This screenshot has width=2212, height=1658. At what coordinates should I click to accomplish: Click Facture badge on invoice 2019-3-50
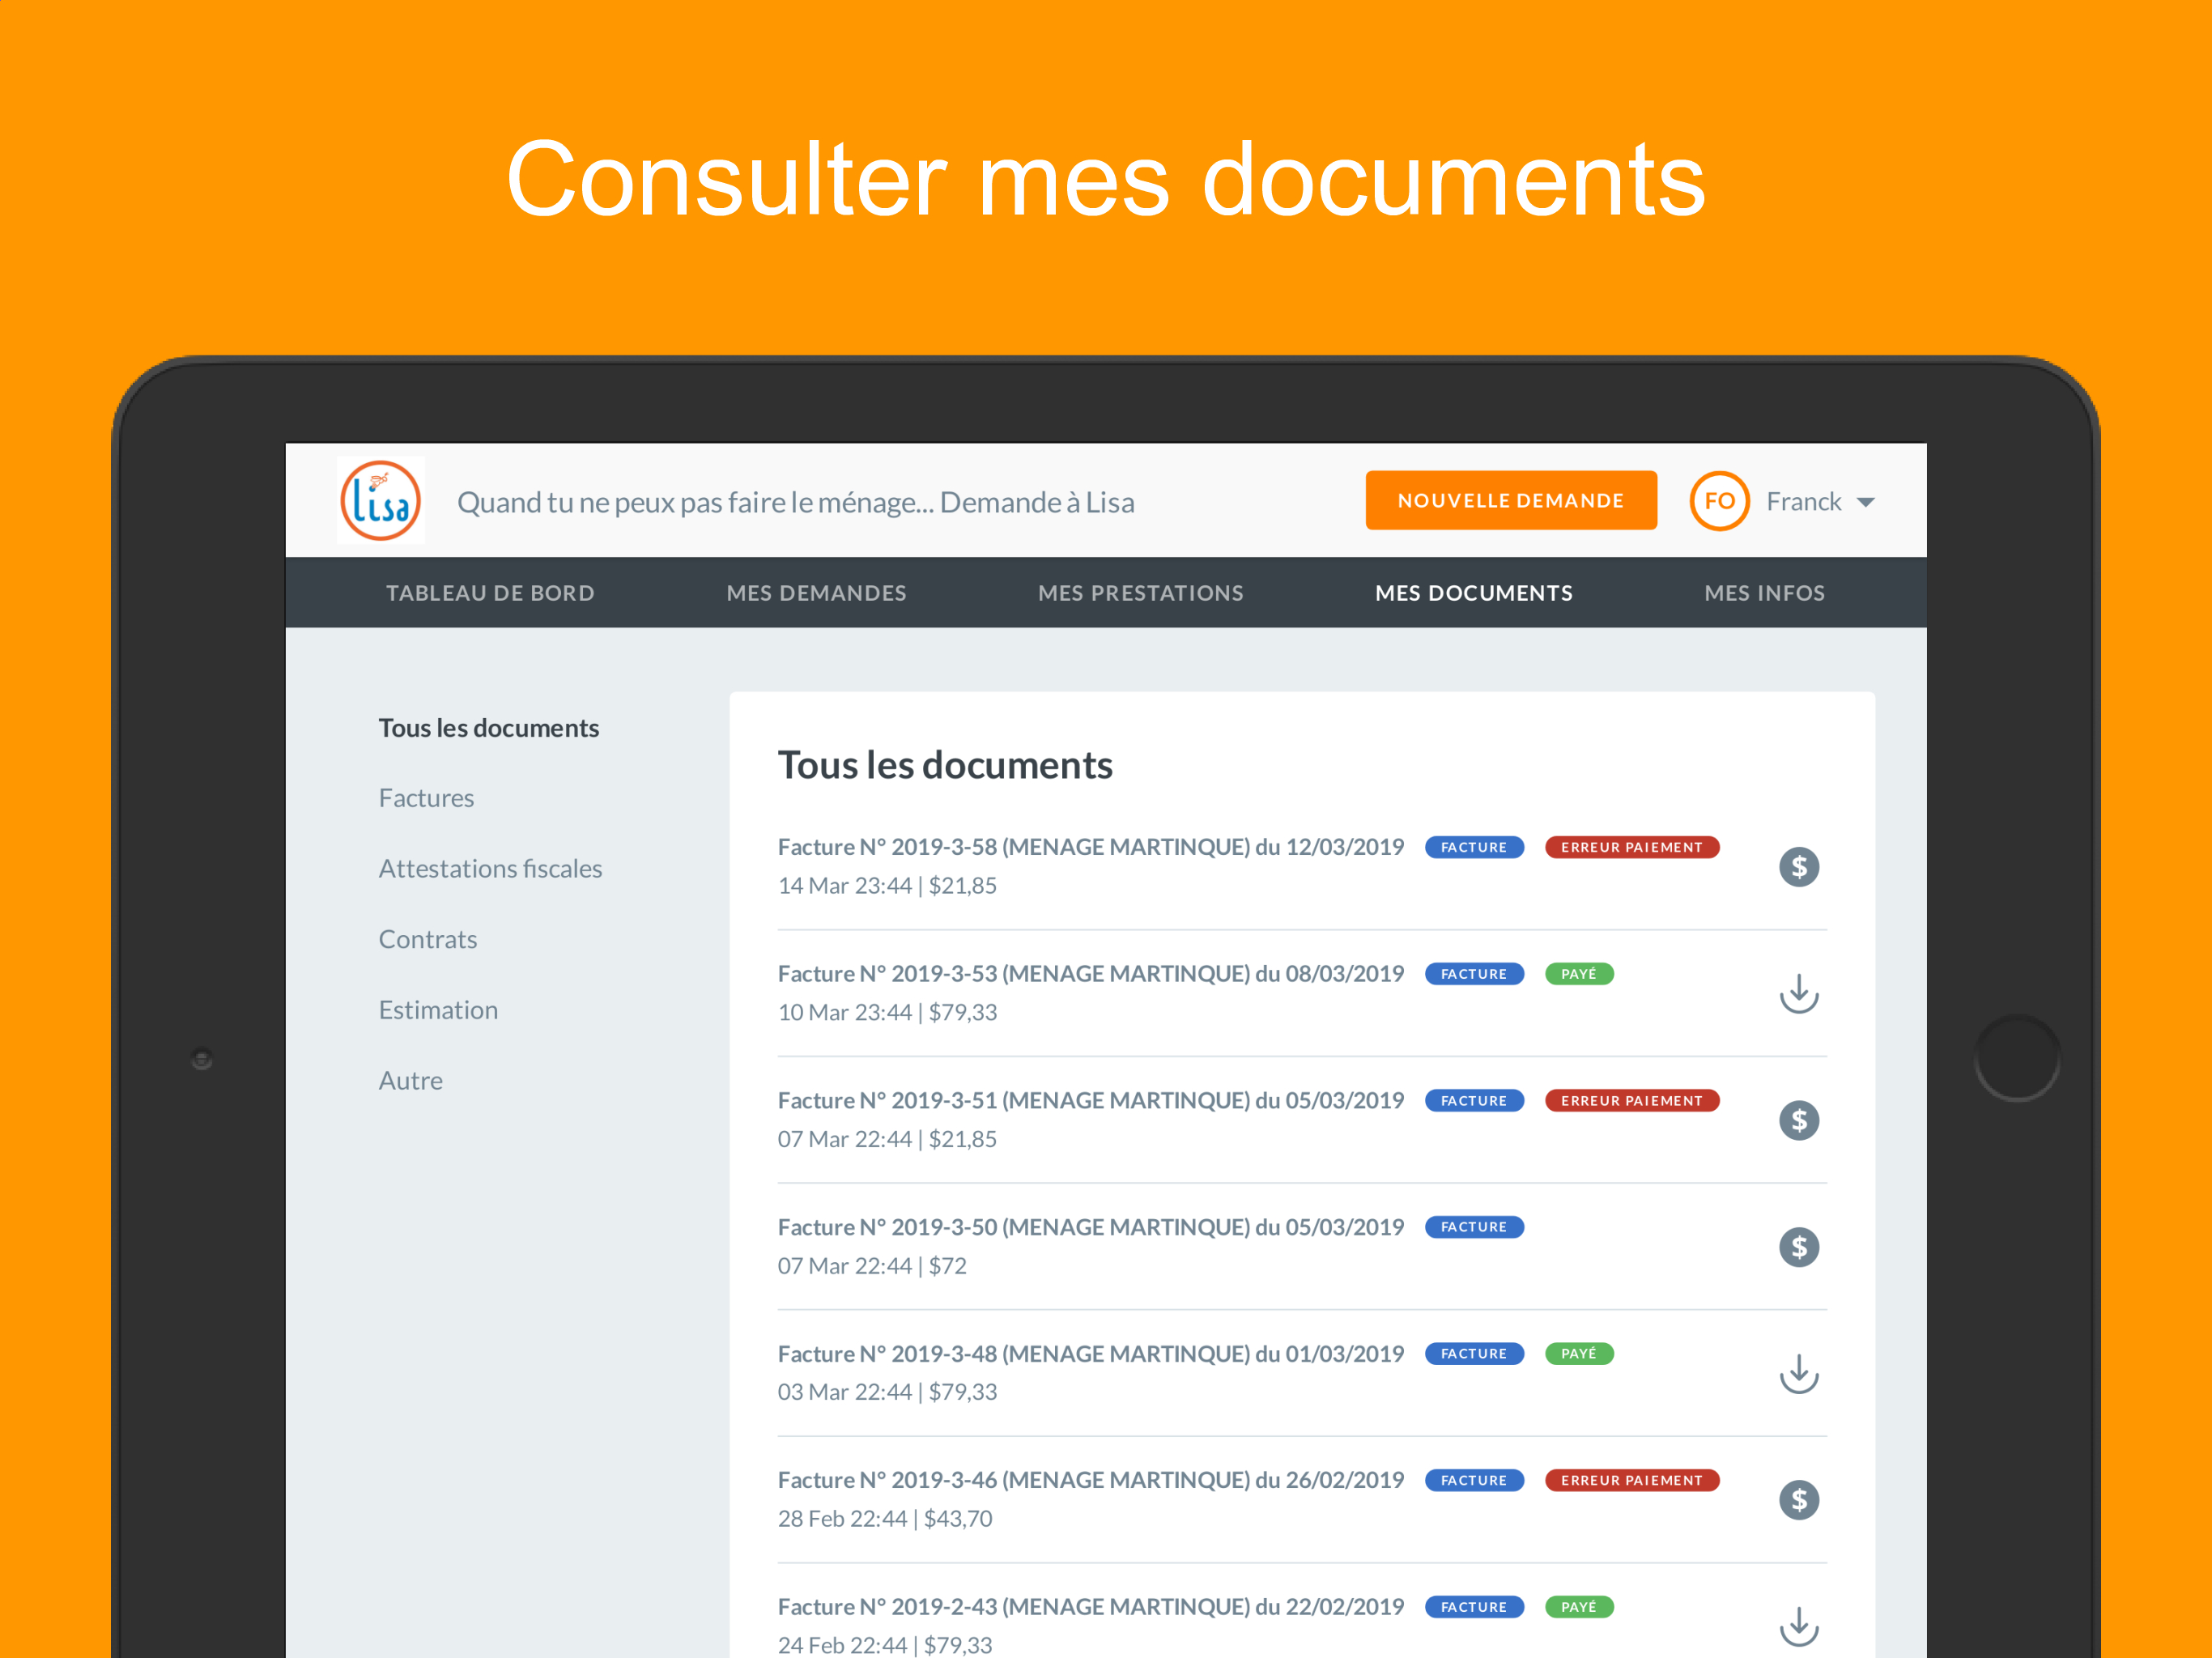click(1473, 1227)
